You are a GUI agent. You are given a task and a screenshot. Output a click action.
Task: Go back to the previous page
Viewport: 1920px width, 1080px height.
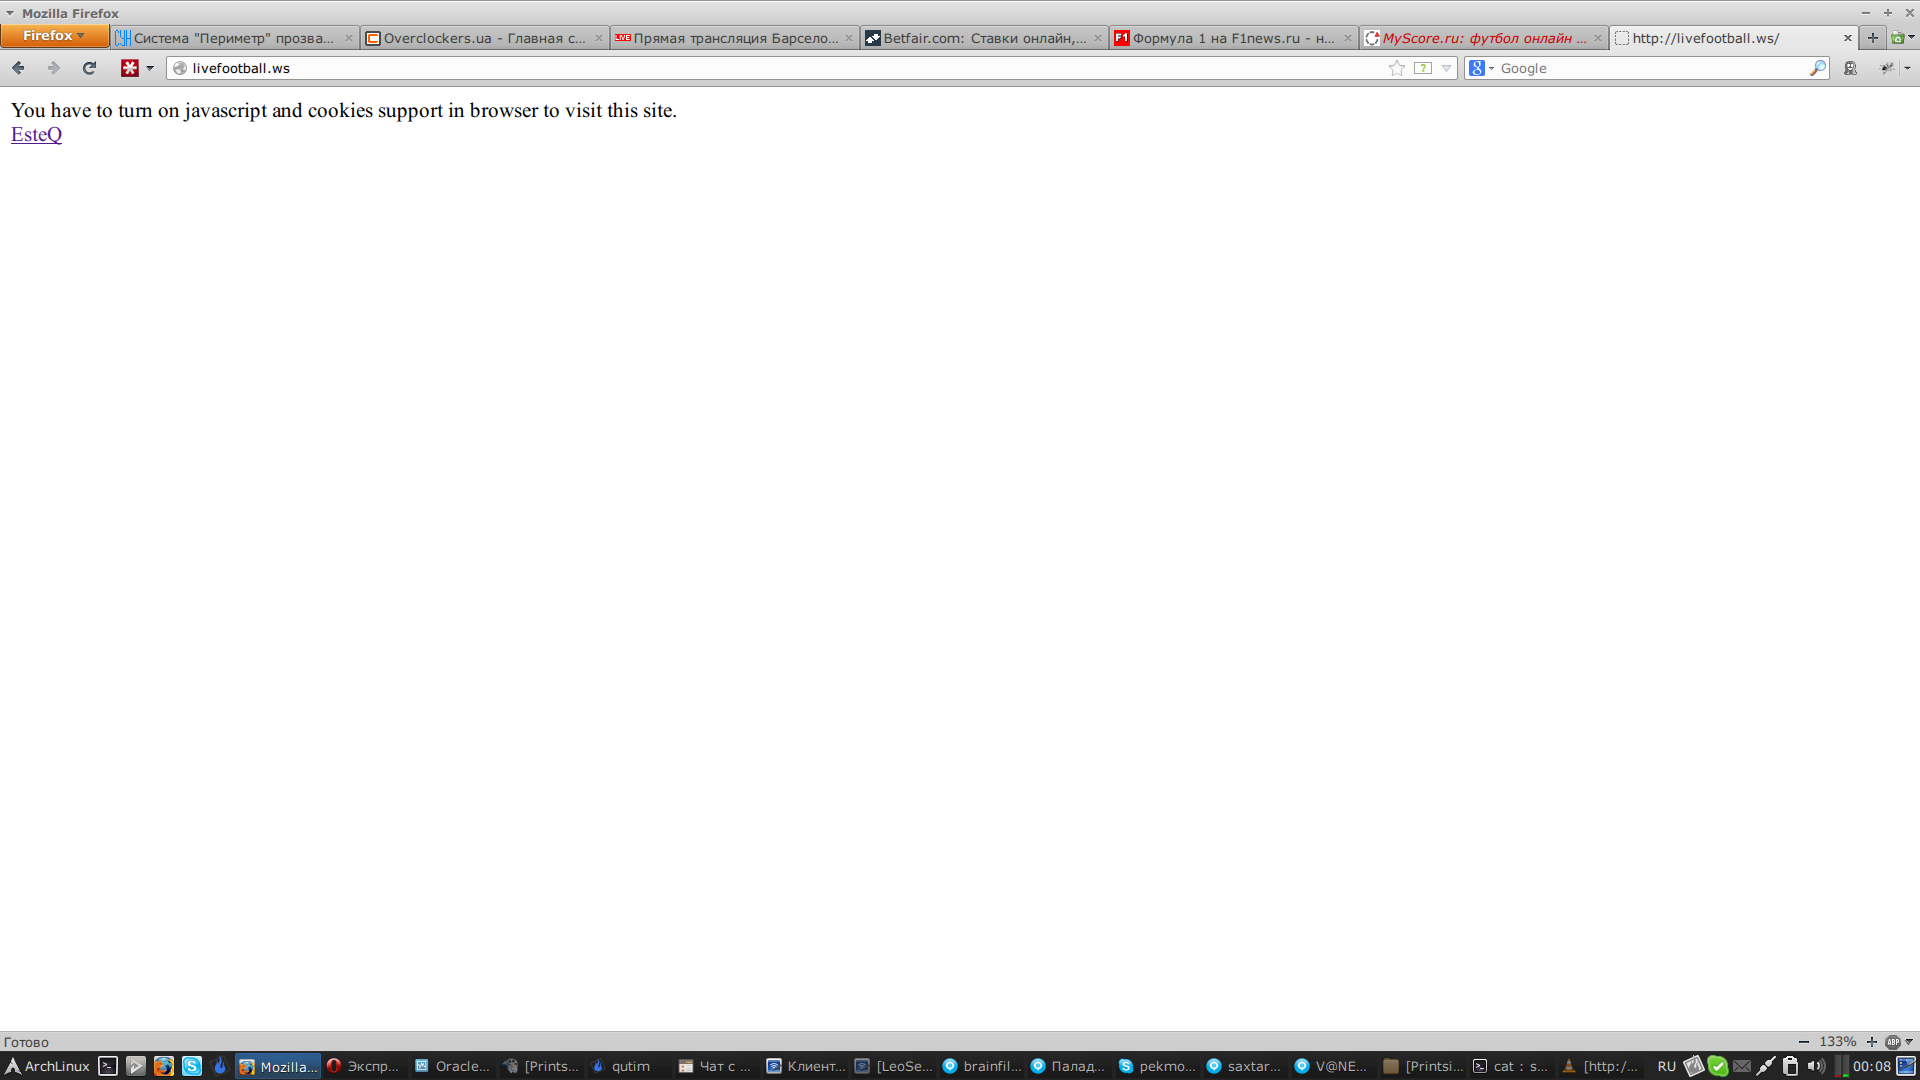pos(18,68)
